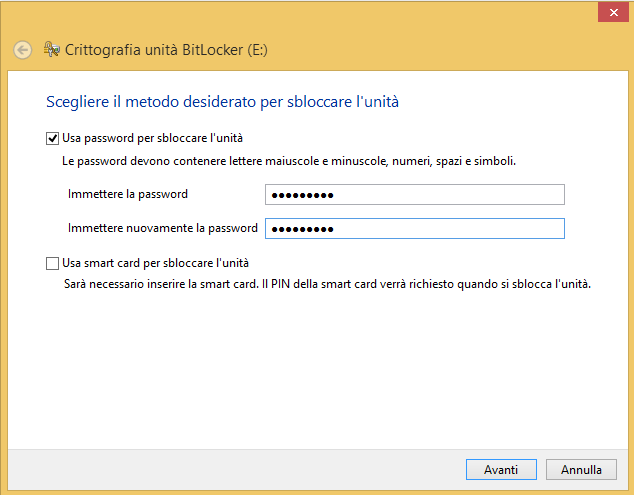Click the 'Le password devono contenere lettere' hint text
This screenshot has height=495, width=634.
pos(289,161)
